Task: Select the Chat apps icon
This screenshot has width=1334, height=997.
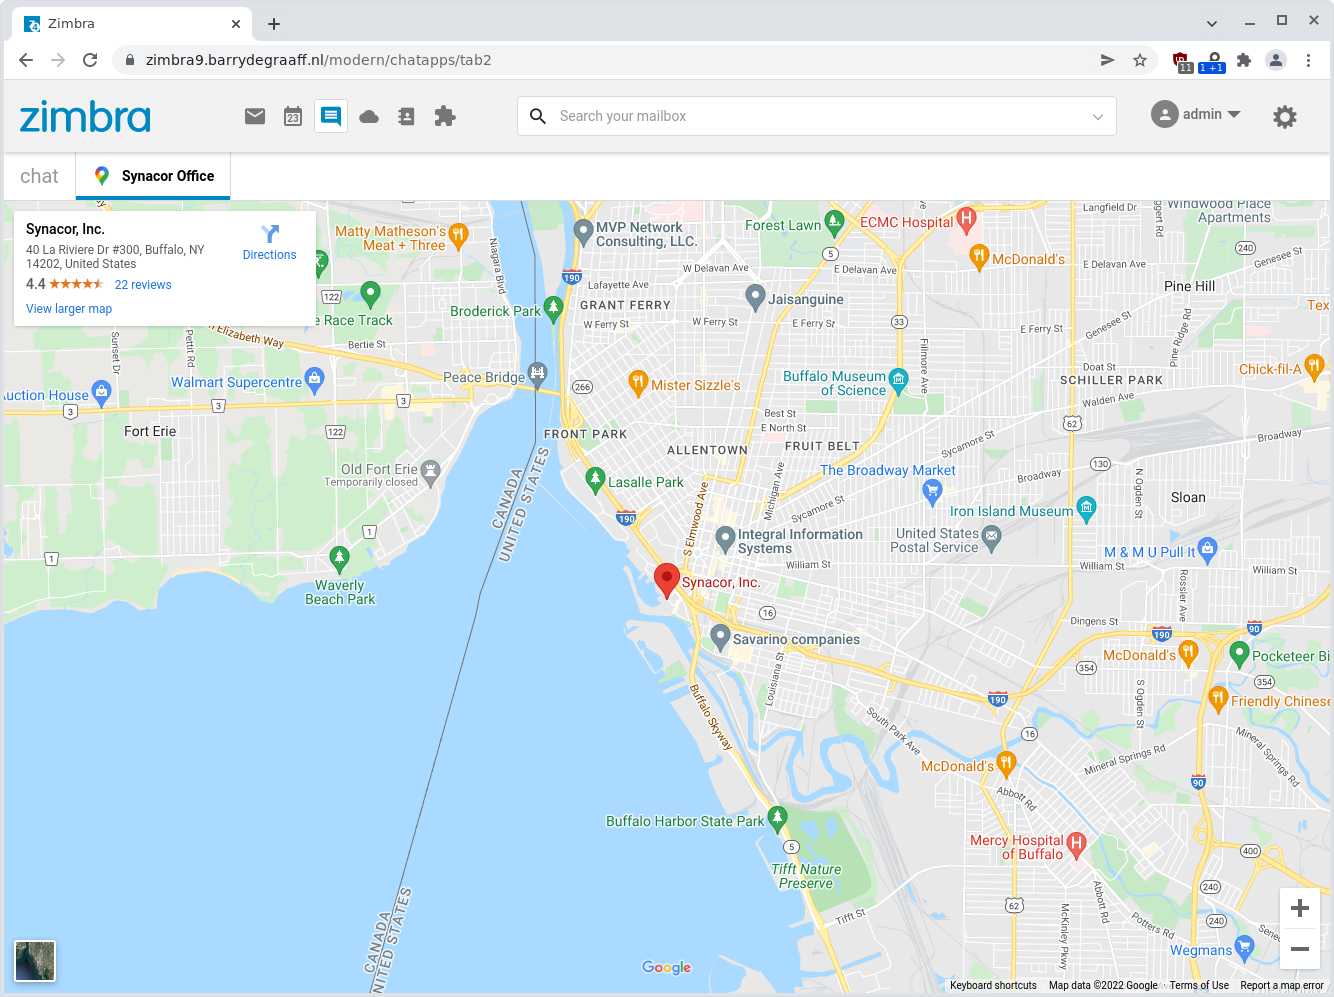Action: (331, 116)
